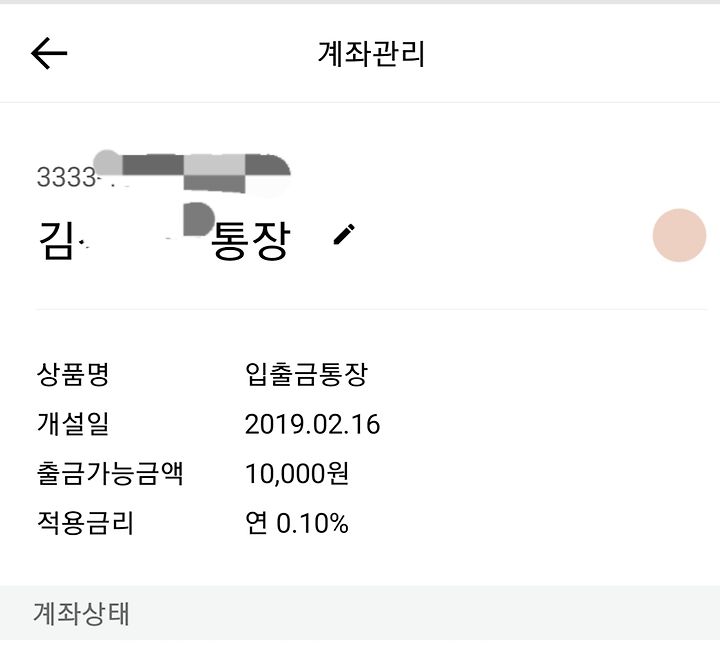The height and width of the screenshot is (663, 720).
Task: Tap the 입출금통장 product value
Action: click(x=306, y=374)
